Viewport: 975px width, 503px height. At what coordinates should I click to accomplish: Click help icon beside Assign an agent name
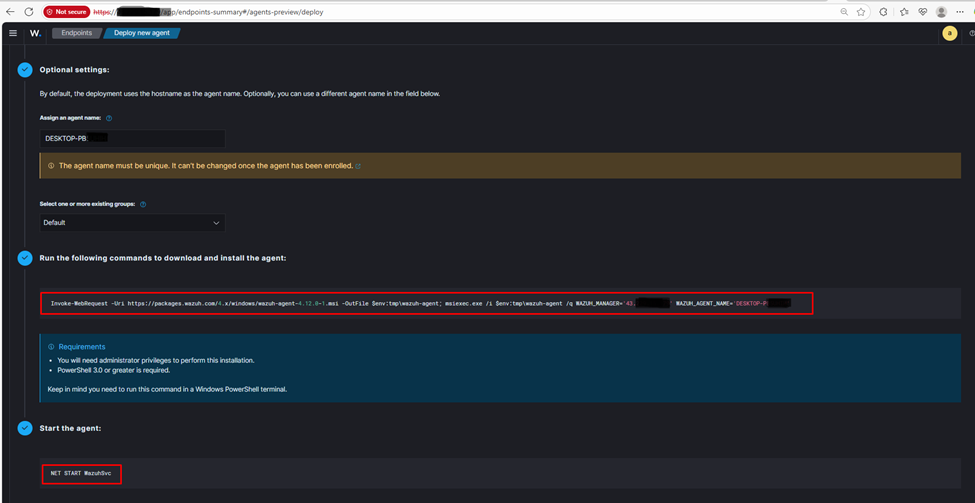coord(109,118)
